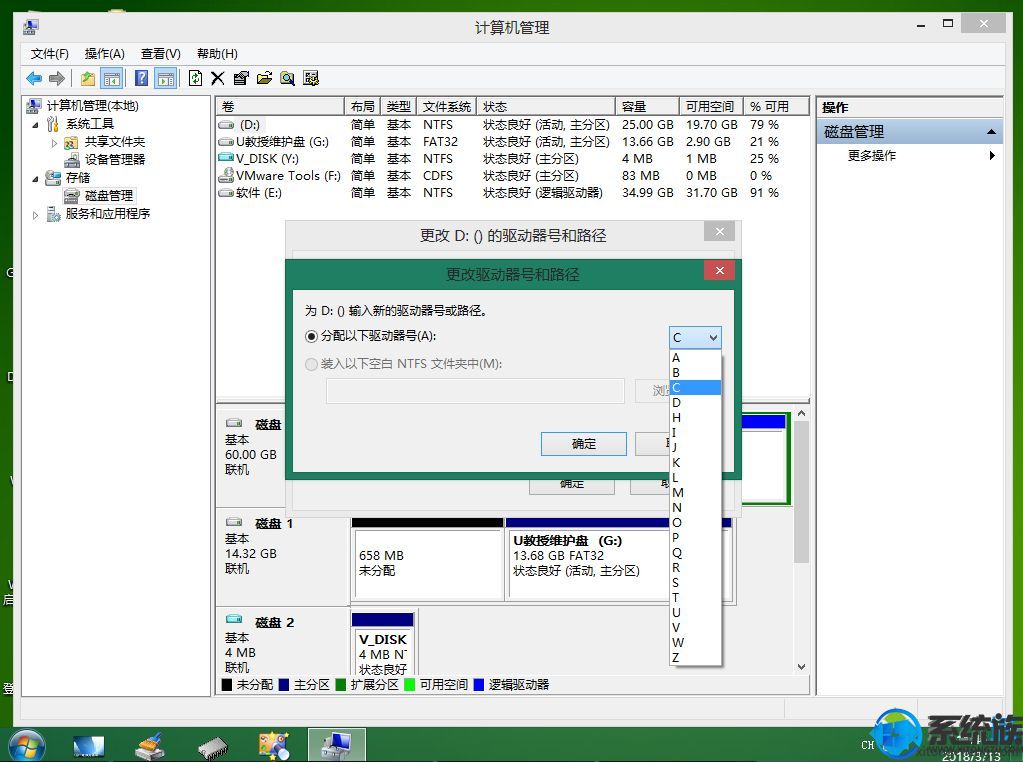Open the 帮助(H) menu
Viewport: 1023px width, 762px height.
click(x=217, y=53)
